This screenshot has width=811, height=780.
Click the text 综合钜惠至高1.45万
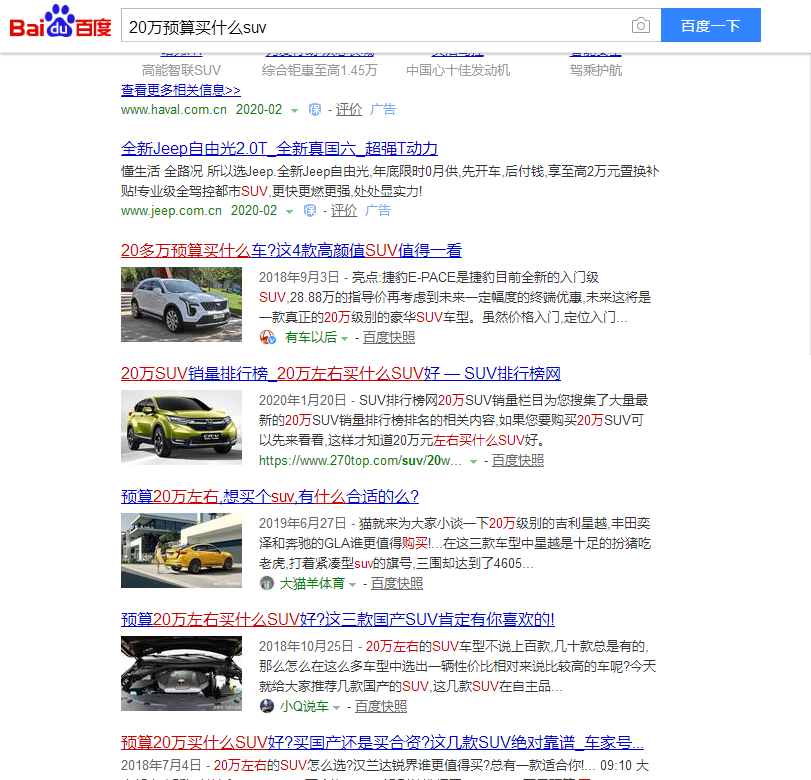click(320, 70)
